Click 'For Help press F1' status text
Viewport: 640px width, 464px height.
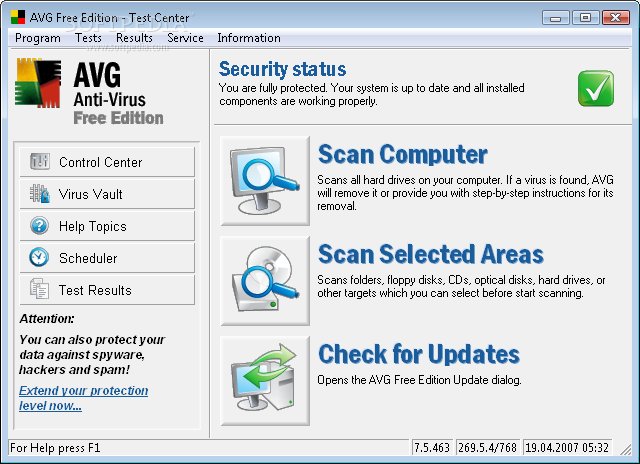pos(55,448)
